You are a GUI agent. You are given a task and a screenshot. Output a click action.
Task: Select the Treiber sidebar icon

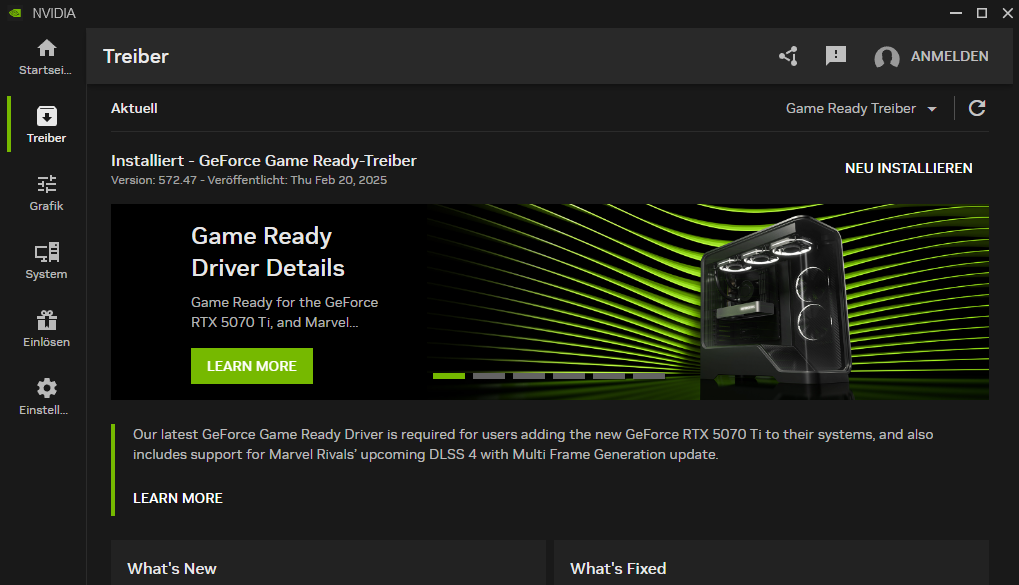tap(46, 116)
